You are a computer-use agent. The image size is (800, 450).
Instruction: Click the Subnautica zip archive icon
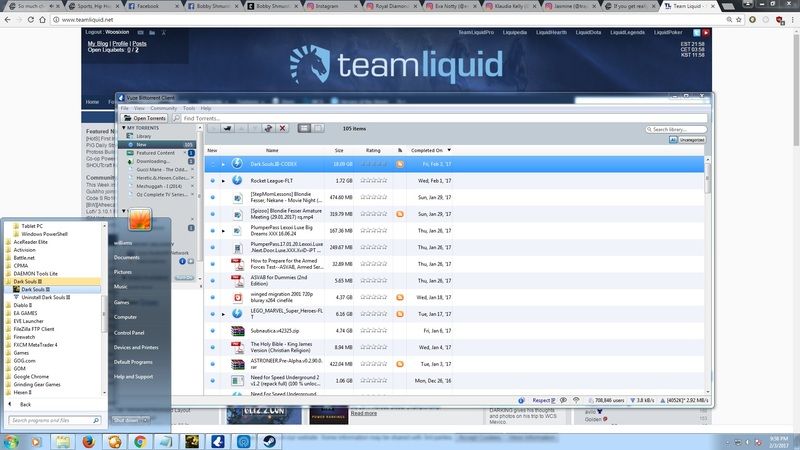[237, 331]
